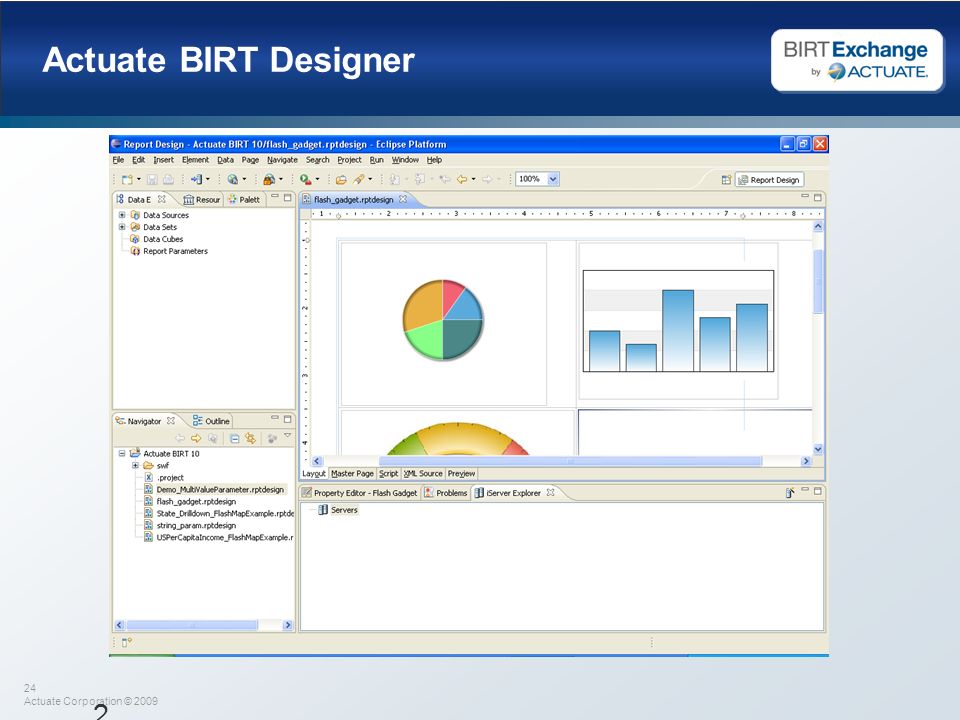Switch to the Preview tab
Image resolution: width=960 pixels, height=720 pixels.
point(461,473)
